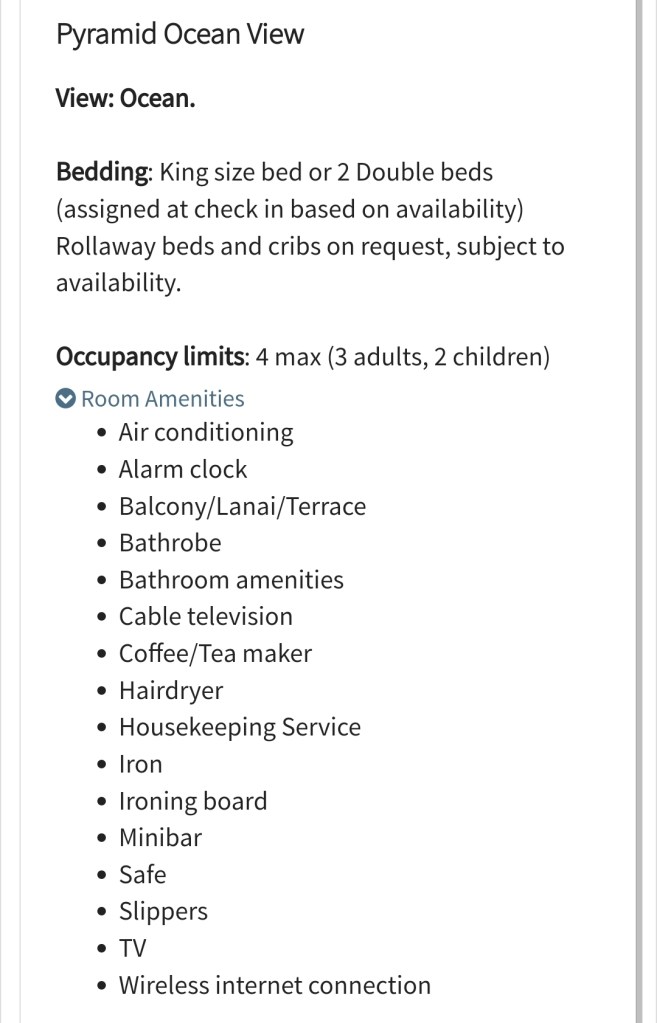The height and width of the screenshot is (1023, 657).
Task: Click the chevron icon beside Room Amenities
Action: click(65, 399)
